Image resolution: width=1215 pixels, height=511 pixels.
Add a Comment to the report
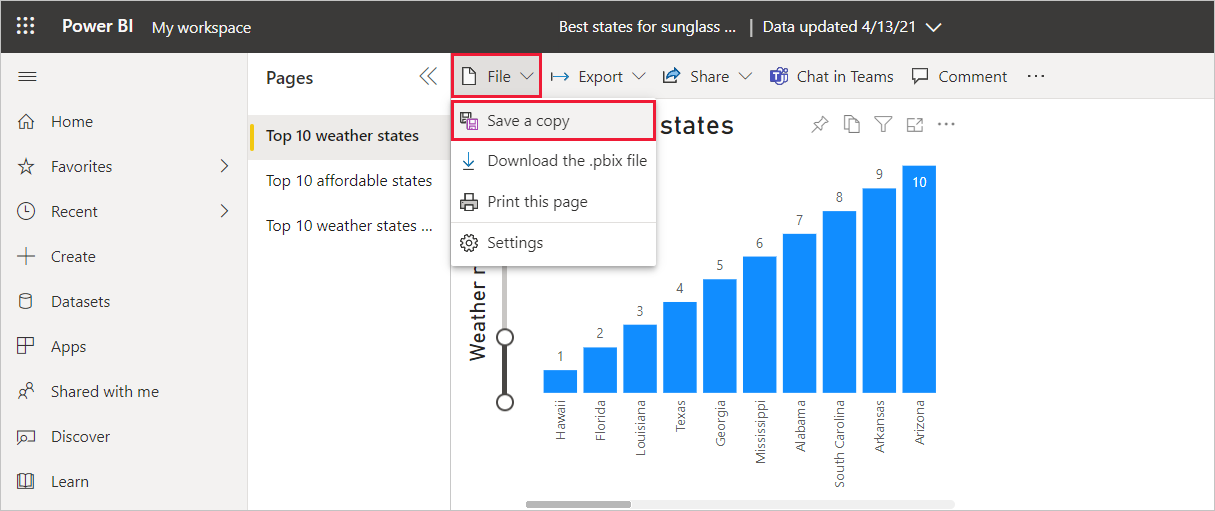pos(959,77)
